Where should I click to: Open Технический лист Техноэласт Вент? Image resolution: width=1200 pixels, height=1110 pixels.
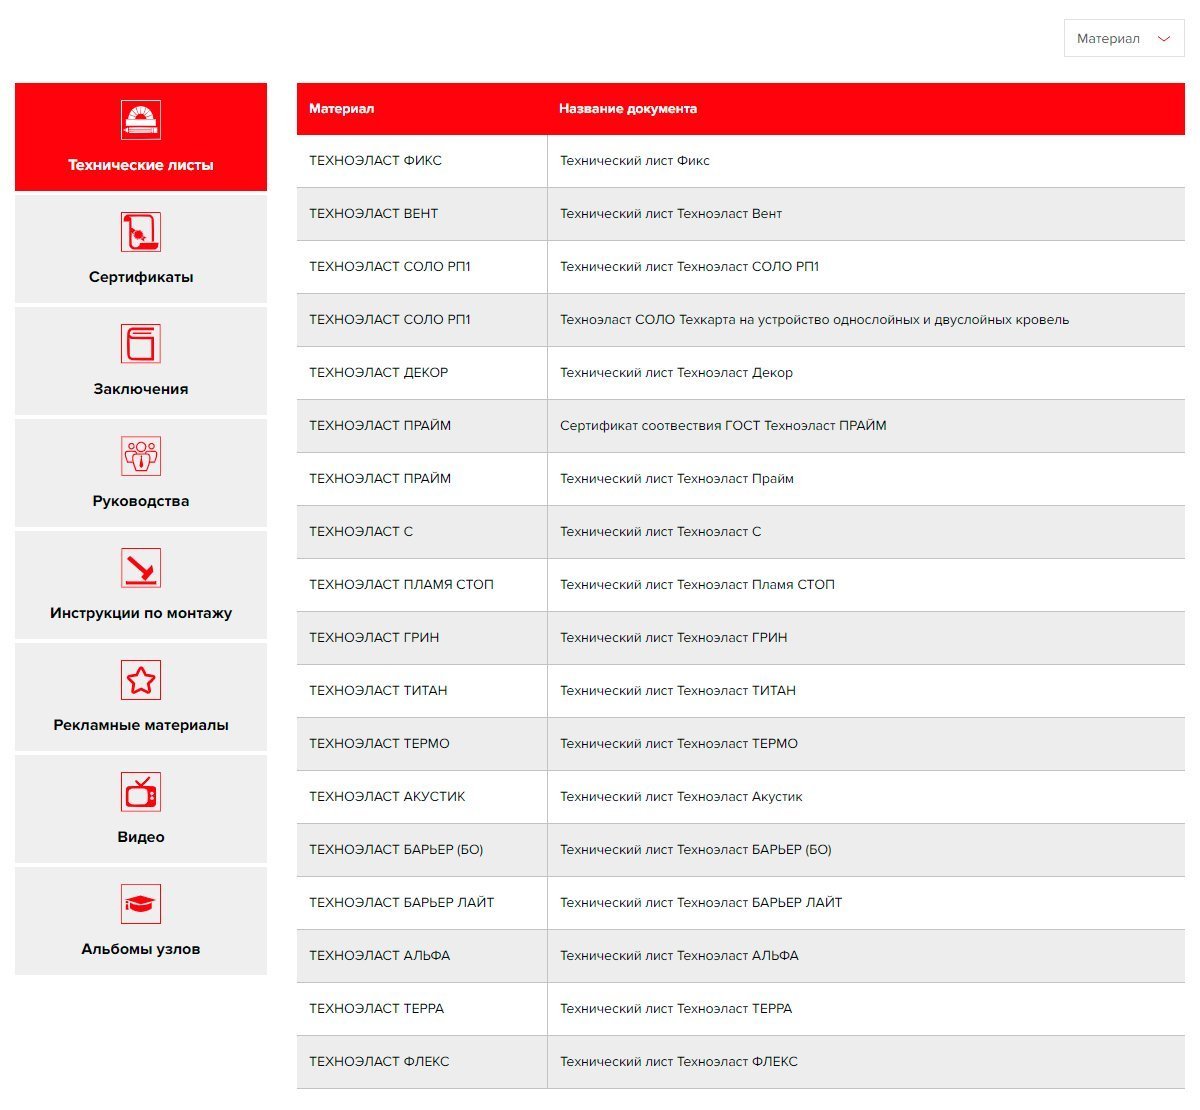click(671, 214)
